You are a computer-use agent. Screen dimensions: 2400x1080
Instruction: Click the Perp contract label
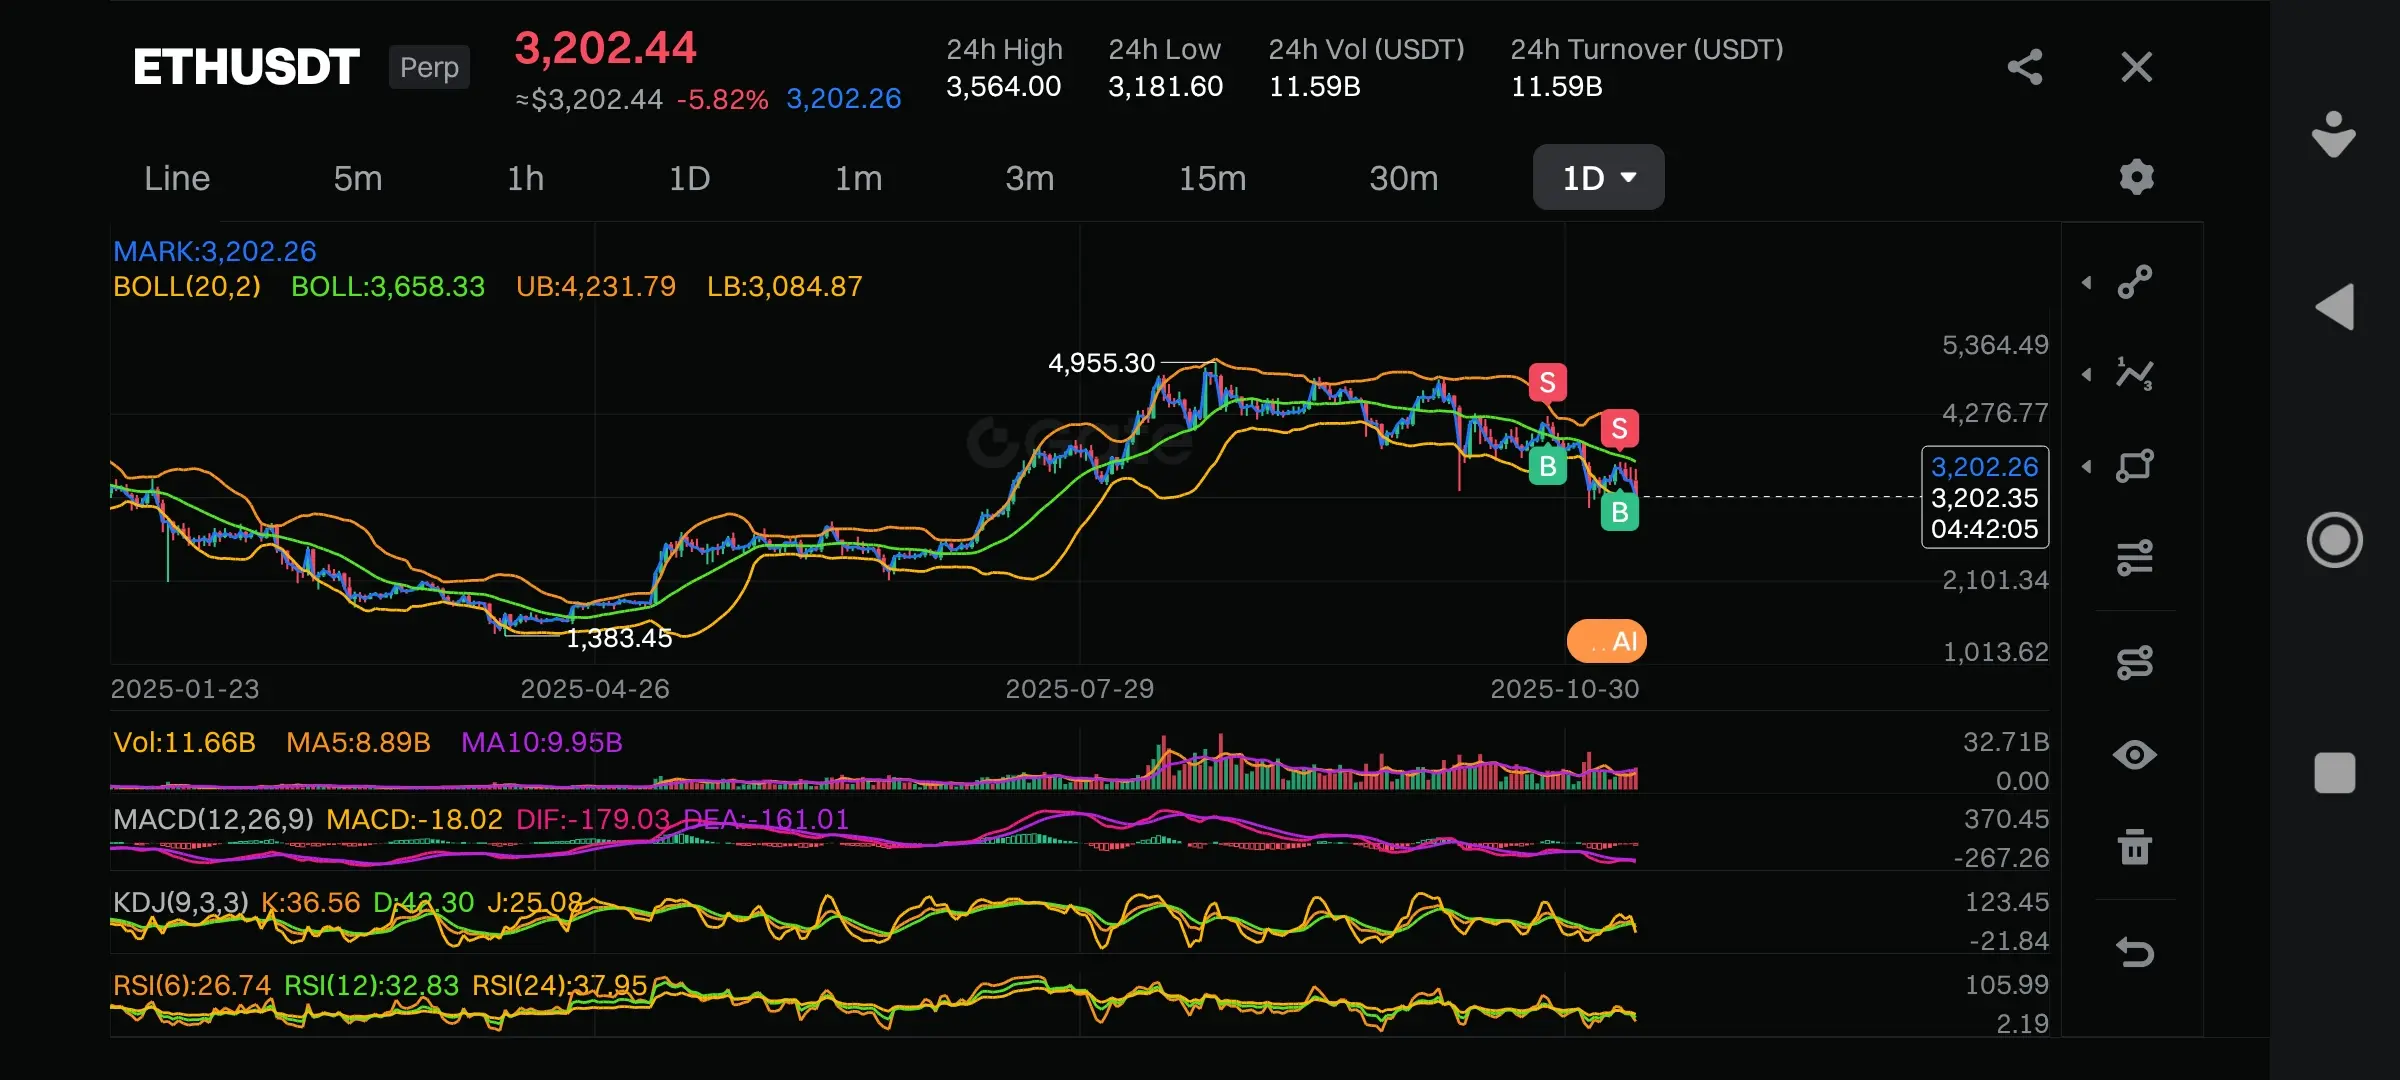tap(429, 67)
